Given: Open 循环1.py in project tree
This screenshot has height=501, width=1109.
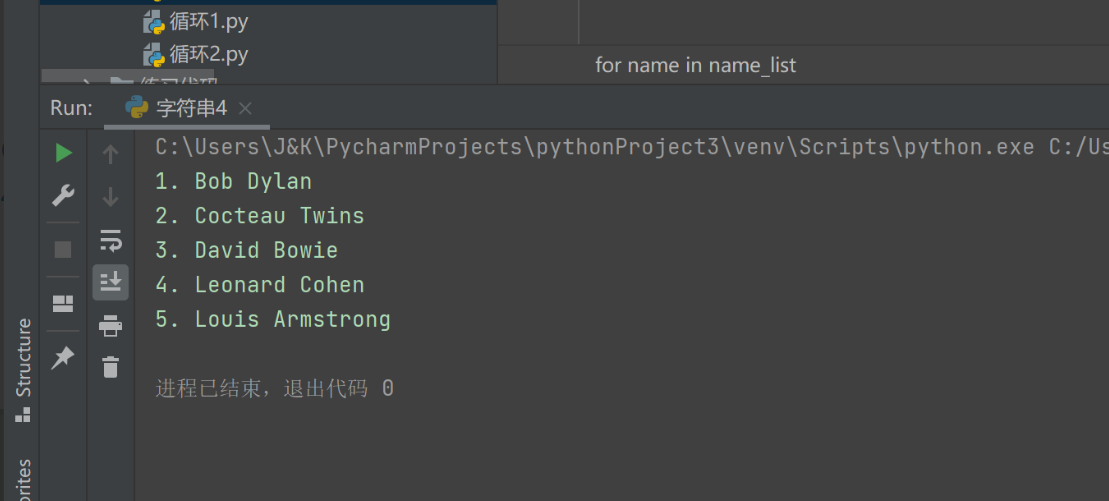Looking at the screenshot, I should (208, 22).
